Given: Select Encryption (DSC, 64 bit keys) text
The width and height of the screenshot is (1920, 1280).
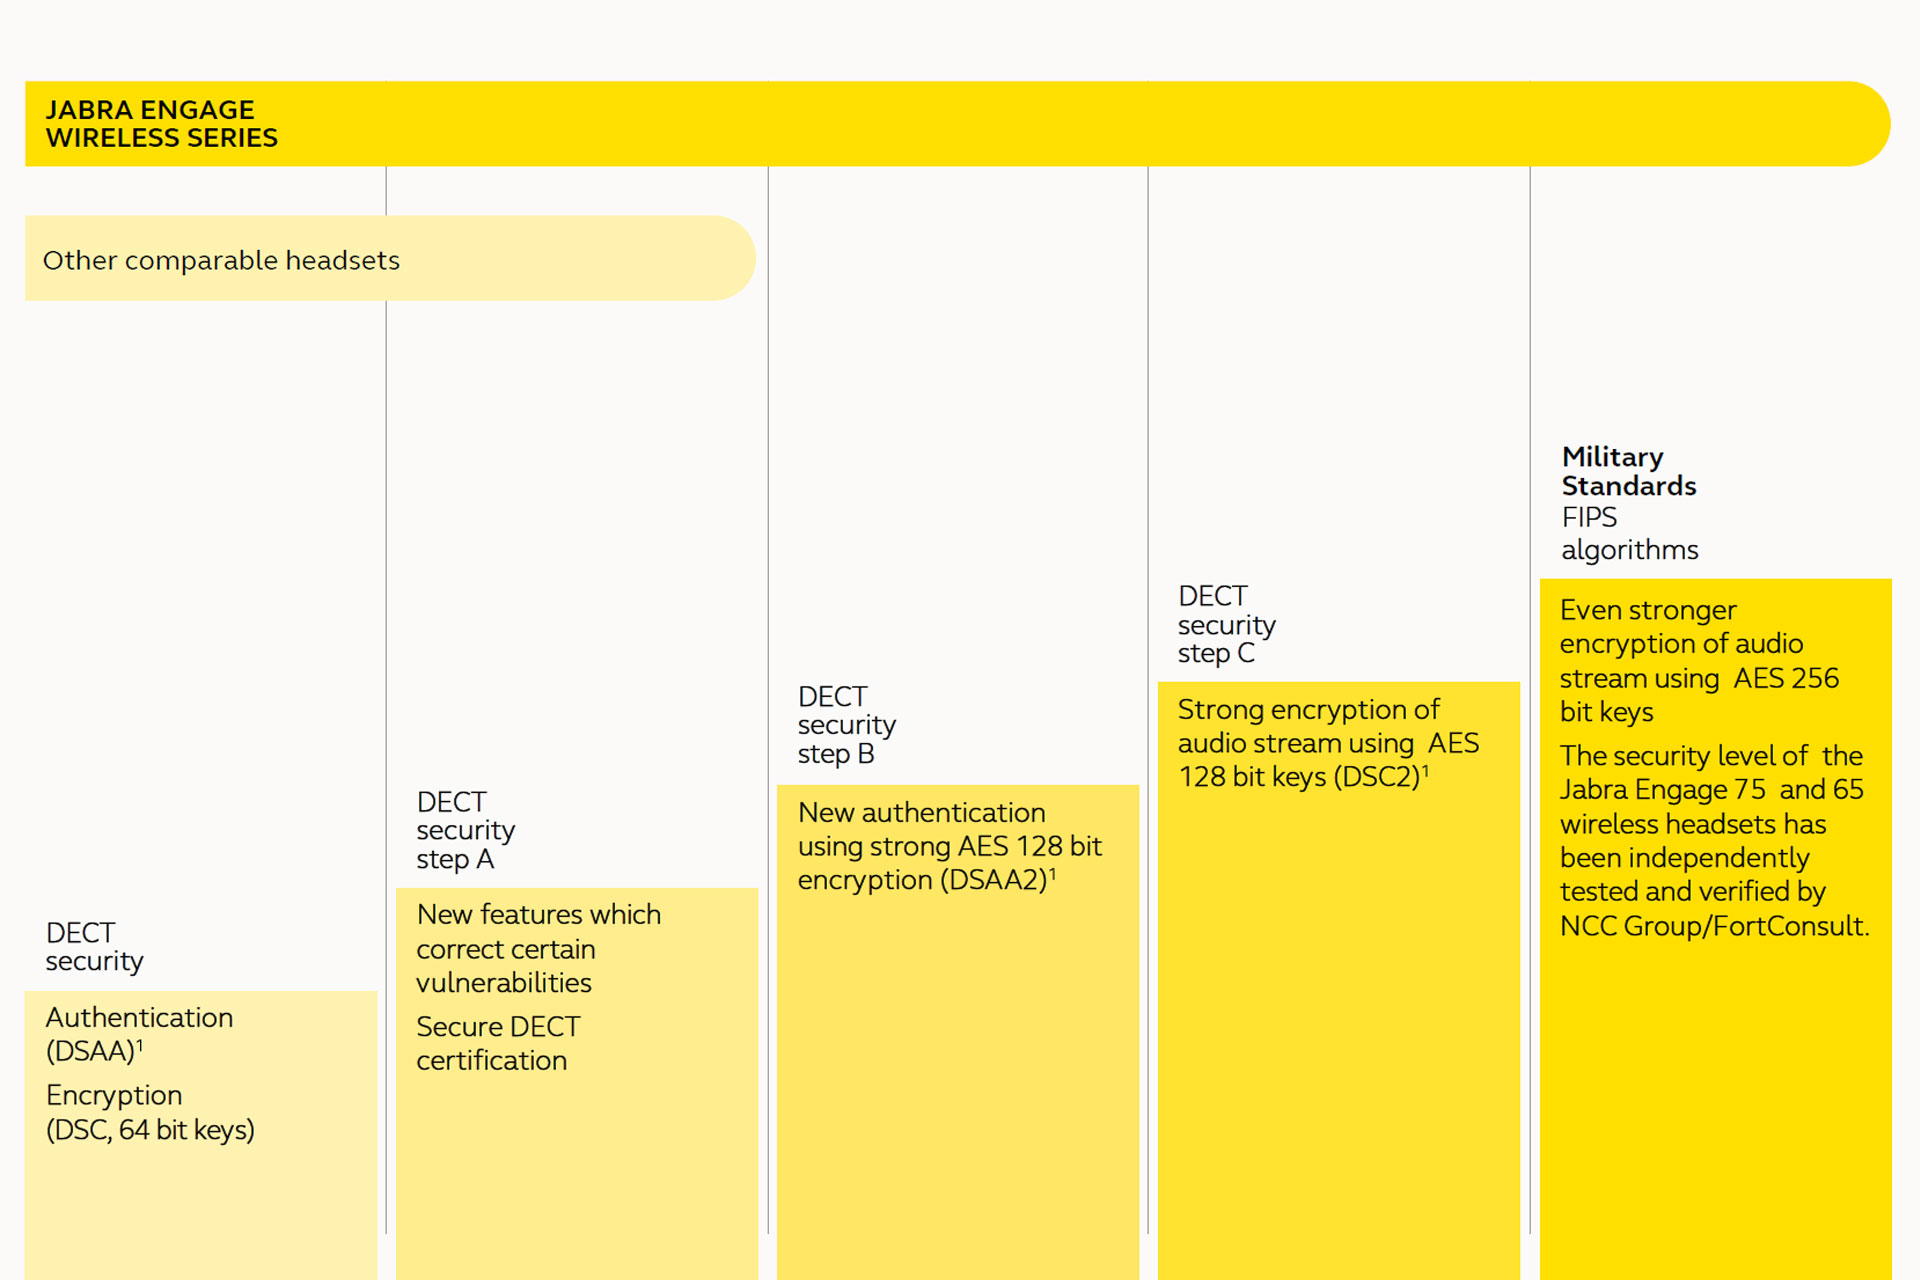Looking at the screenshot, I should [x=150, y=1112].
